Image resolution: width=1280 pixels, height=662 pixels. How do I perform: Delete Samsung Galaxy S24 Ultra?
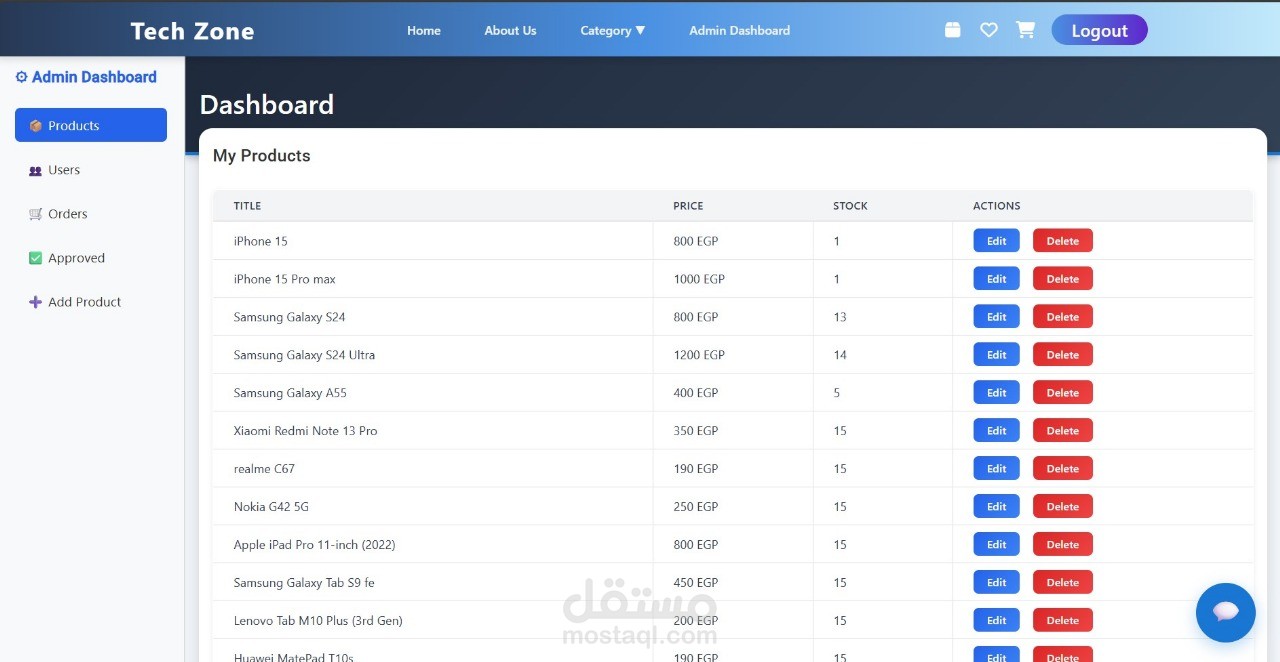(1062, 355)
